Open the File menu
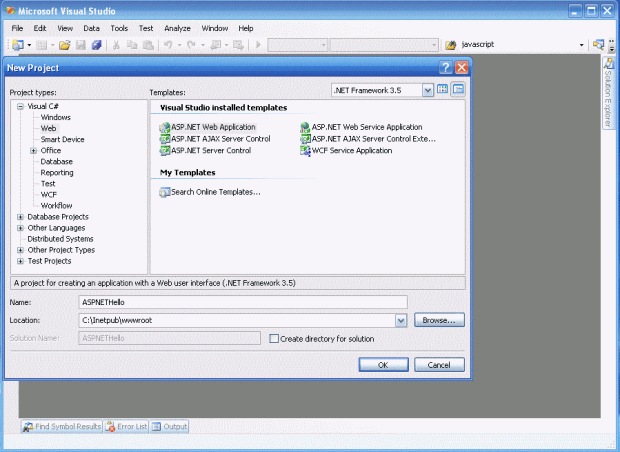This screenshot has width=620, height=452. coord(17,28)
